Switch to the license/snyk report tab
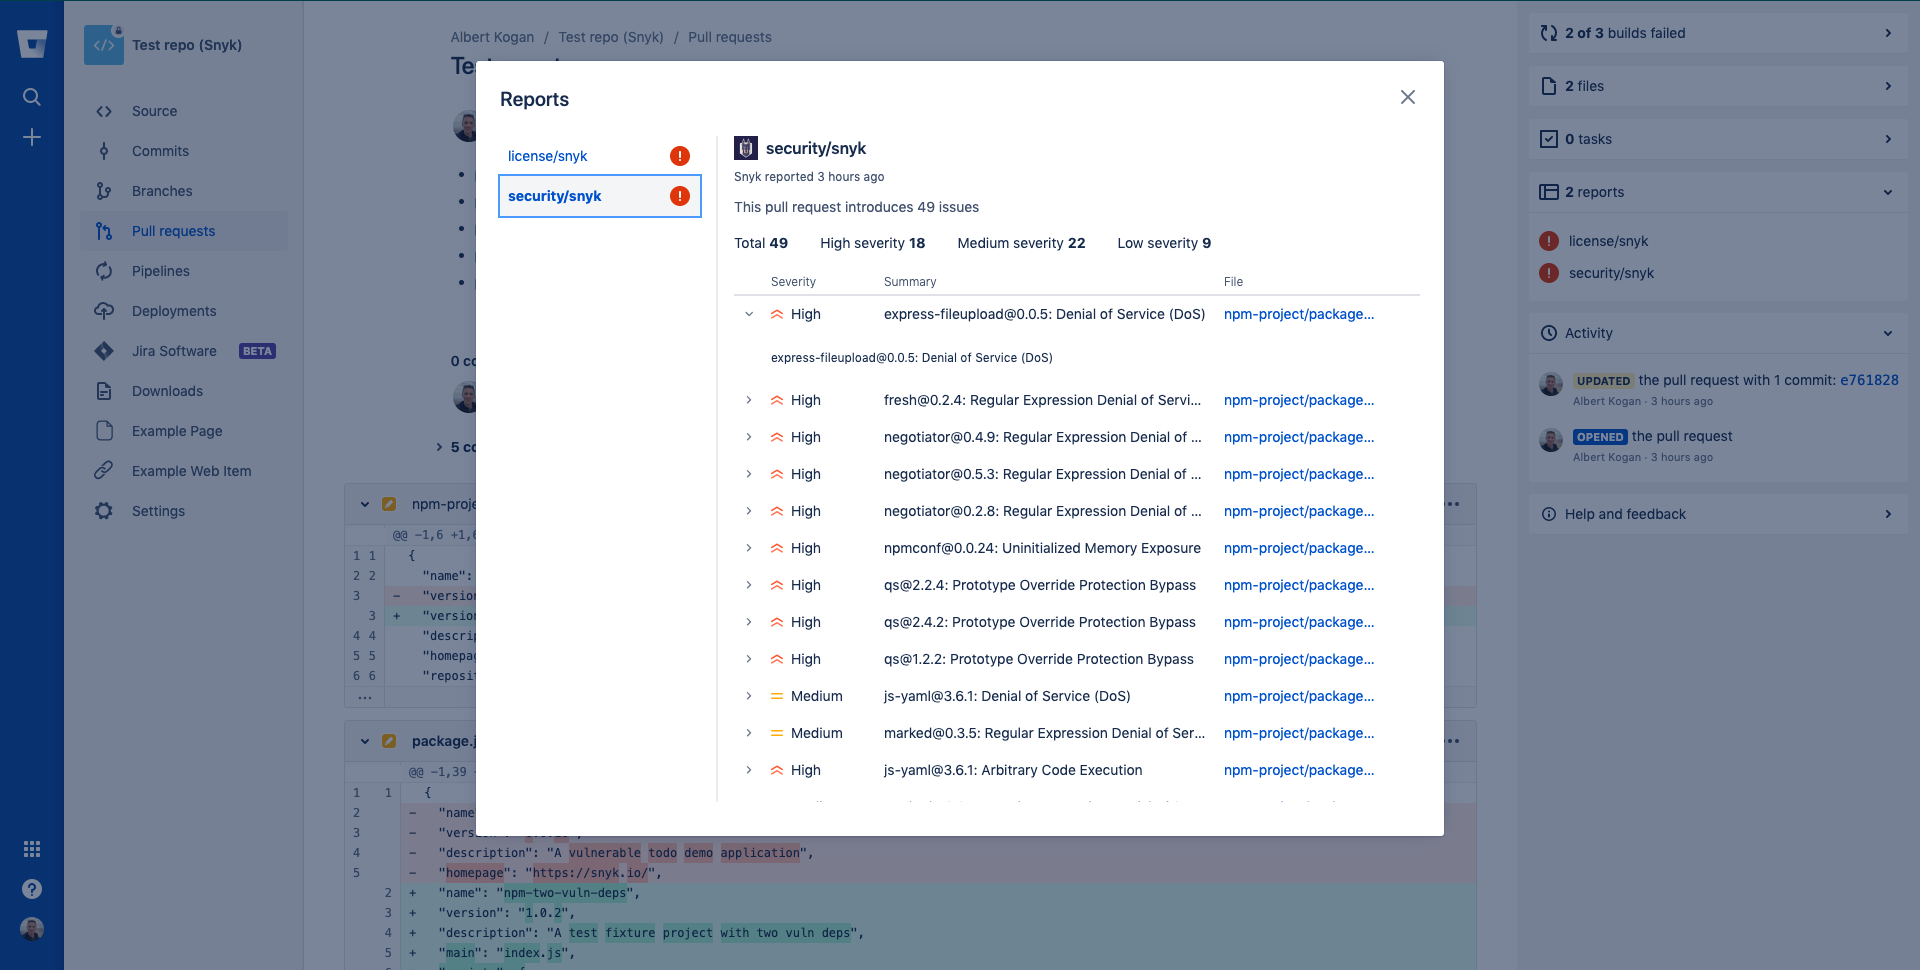Viewport: 1920px width, 970px height. [x=548, y=156]
